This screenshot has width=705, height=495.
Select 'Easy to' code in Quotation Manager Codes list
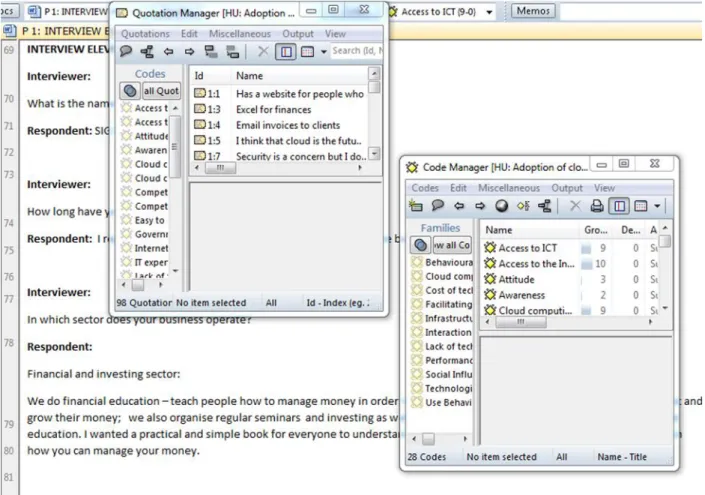(x=144, y=220)
